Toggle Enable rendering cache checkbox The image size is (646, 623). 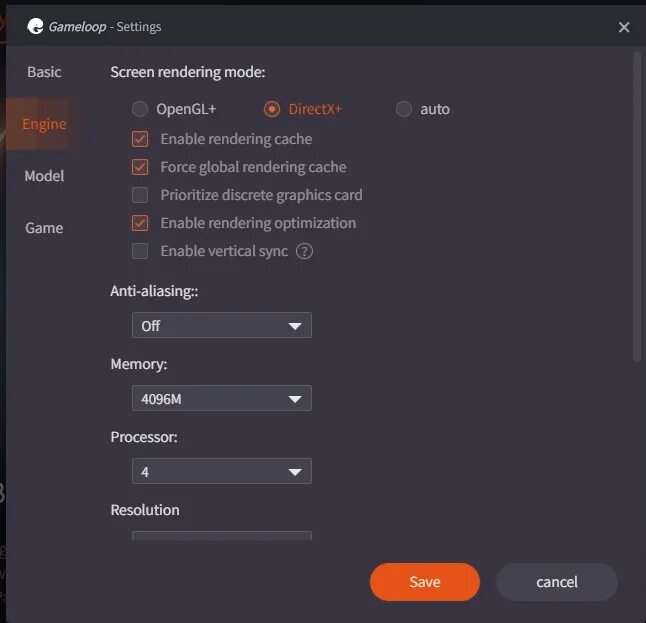140,139
